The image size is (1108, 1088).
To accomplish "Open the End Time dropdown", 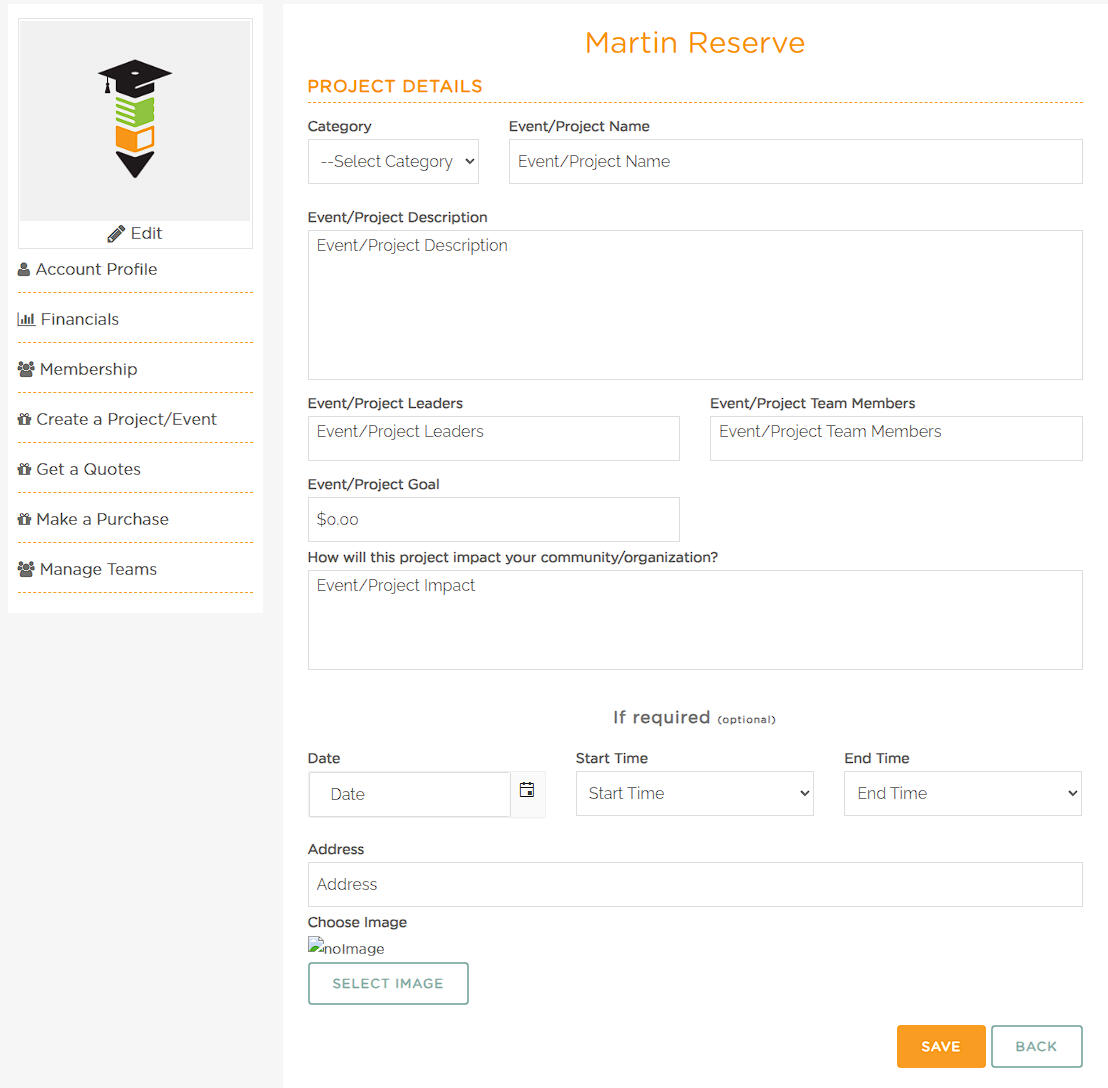I will click(x=962, y=793).
